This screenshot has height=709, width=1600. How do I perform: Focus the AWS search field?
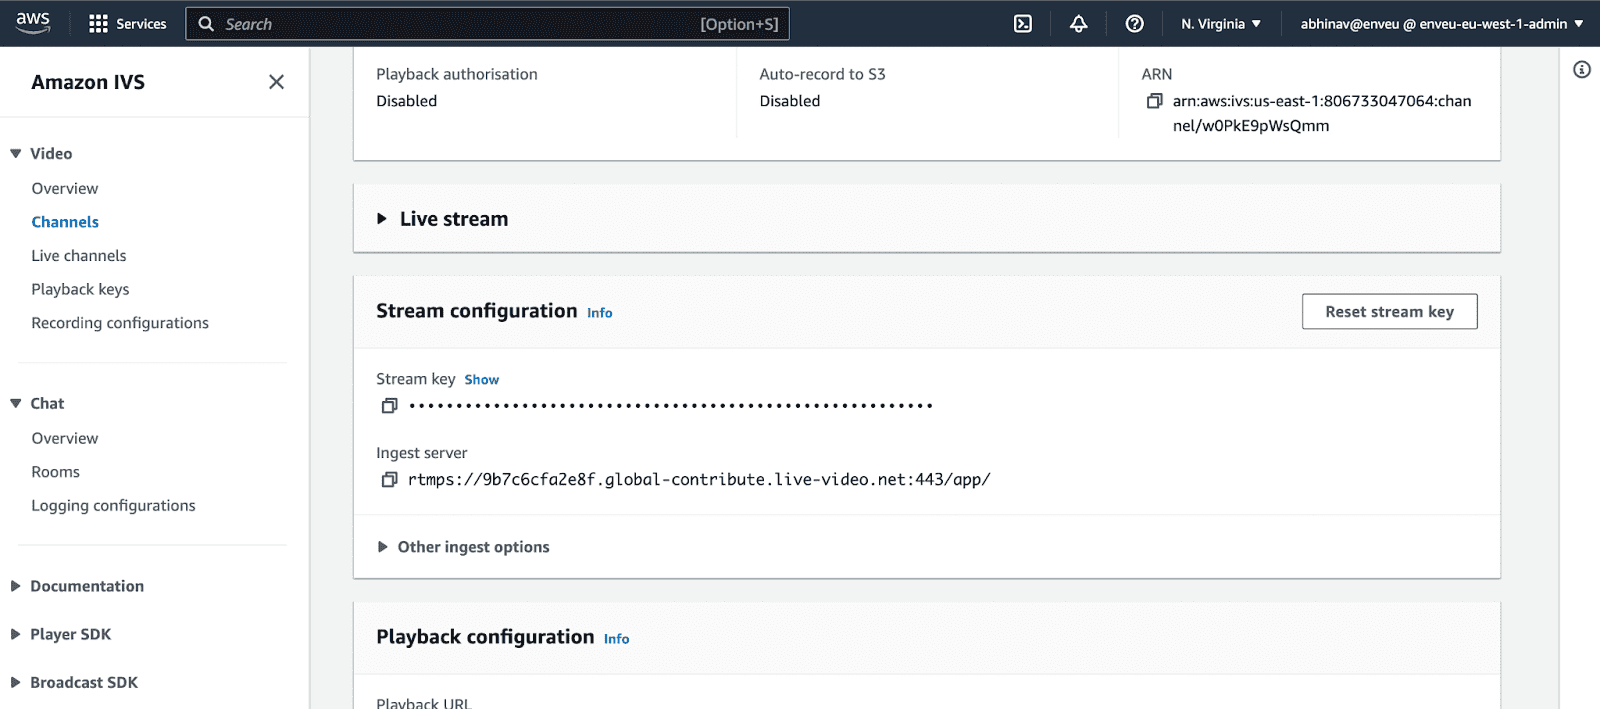[x=487, y=24]
